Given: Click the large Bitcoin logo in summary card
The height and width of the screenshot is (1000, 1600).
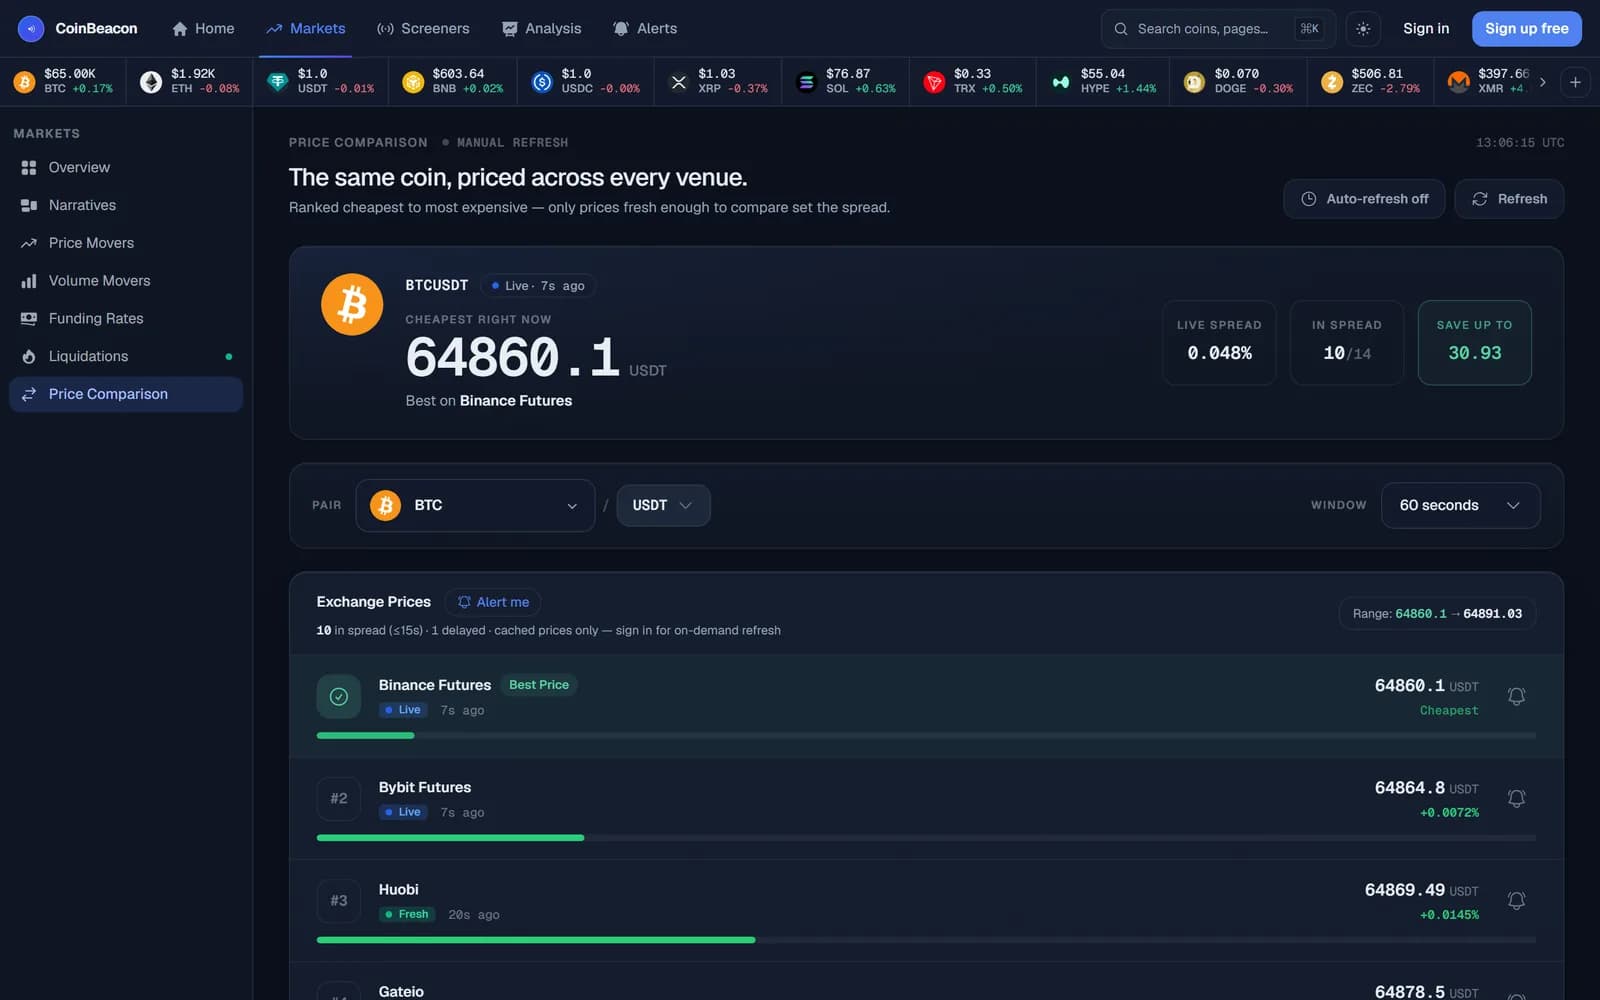Looking at the screenshot, I should point(352,304).
